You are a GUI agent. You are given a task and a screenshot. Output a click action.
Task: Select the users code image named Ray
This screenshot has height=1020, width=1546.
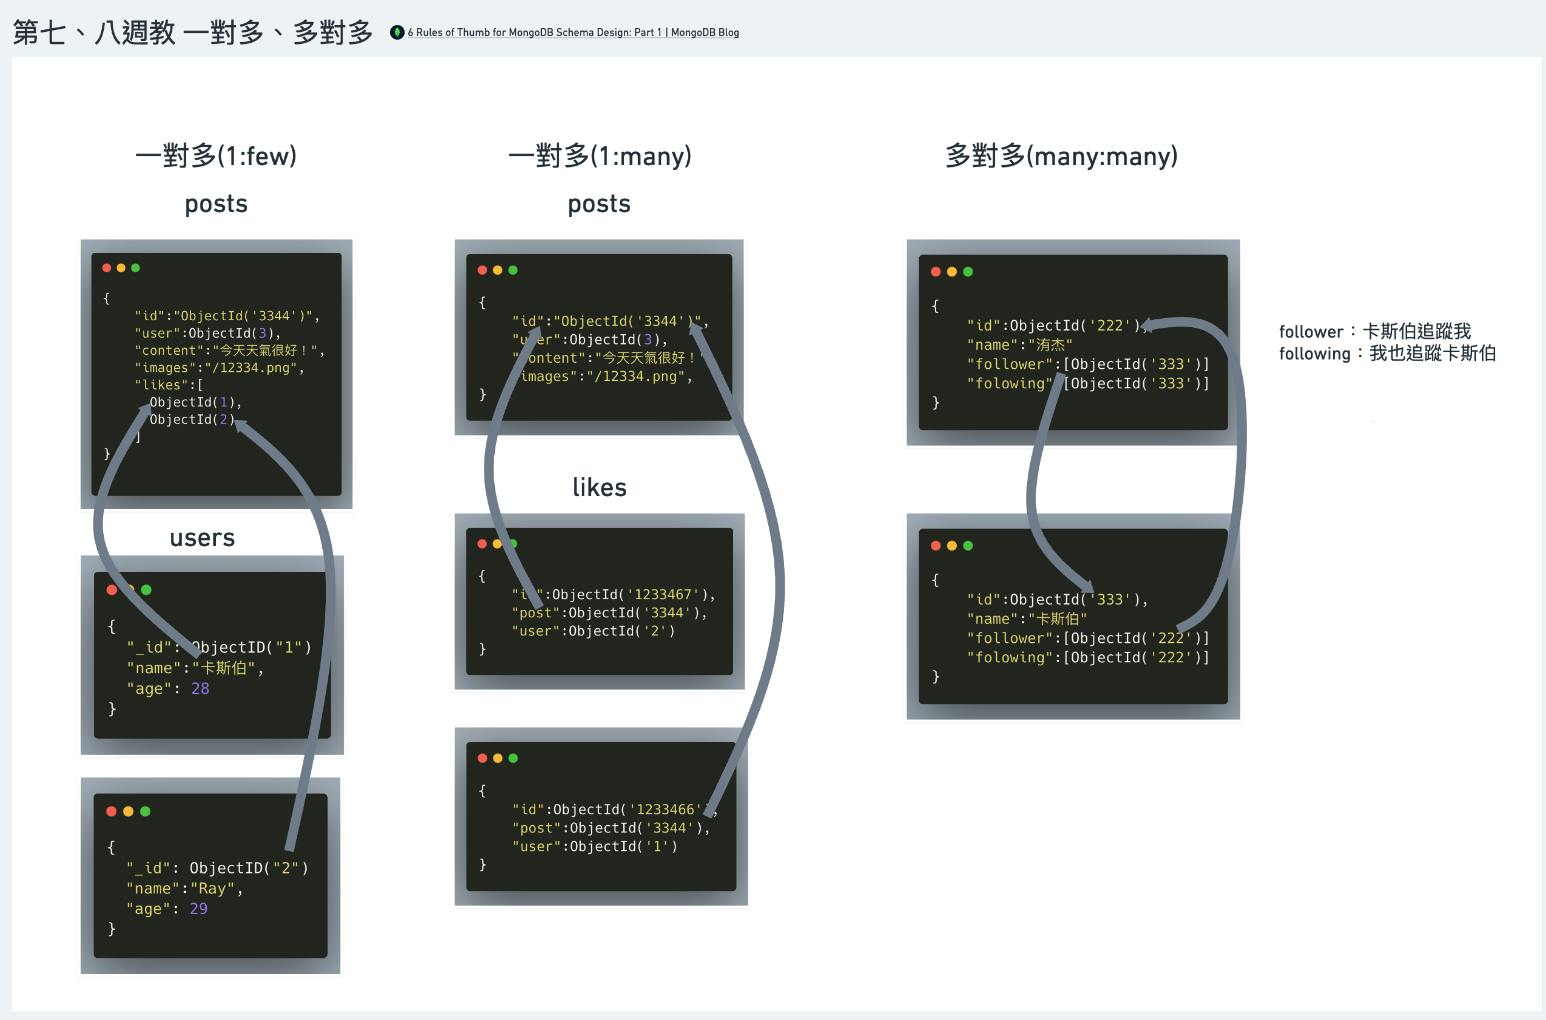(210, 875)
